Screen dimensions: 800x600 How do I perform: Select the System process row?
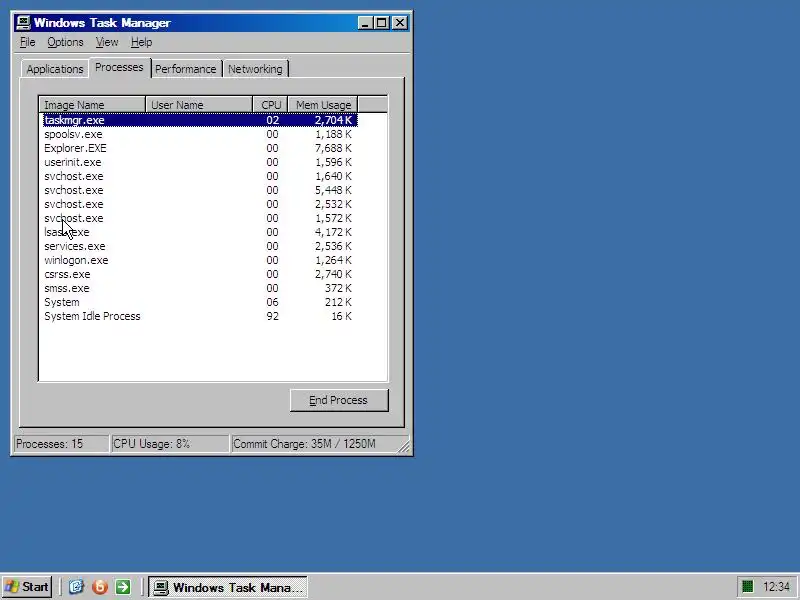[x=200, y=303]
